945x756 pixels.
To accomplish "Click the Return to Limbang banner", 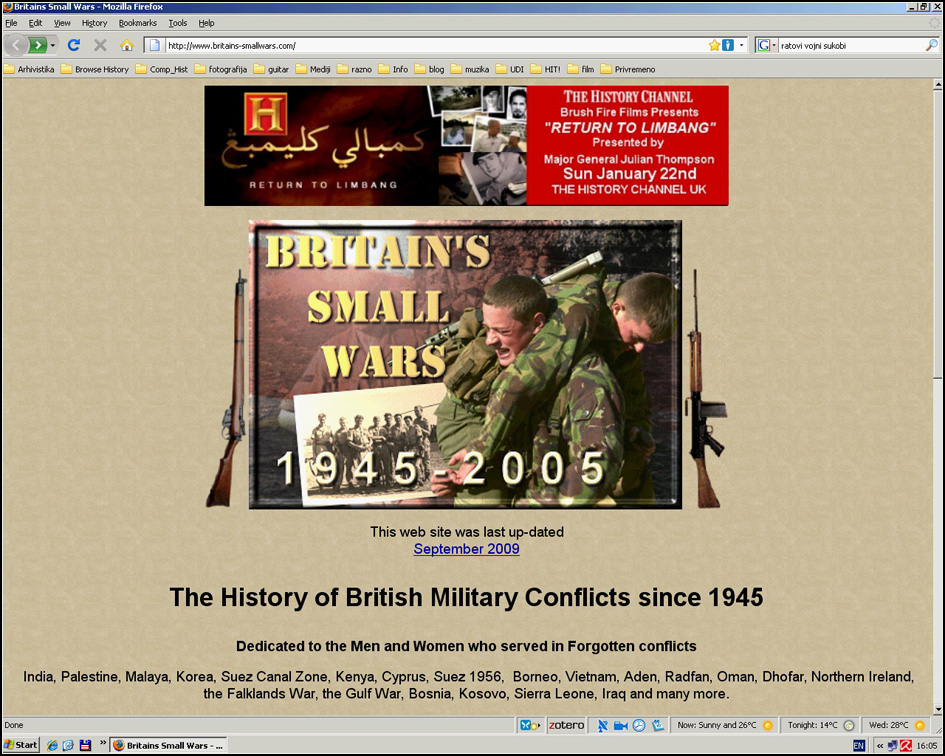I will coord(466,146).
